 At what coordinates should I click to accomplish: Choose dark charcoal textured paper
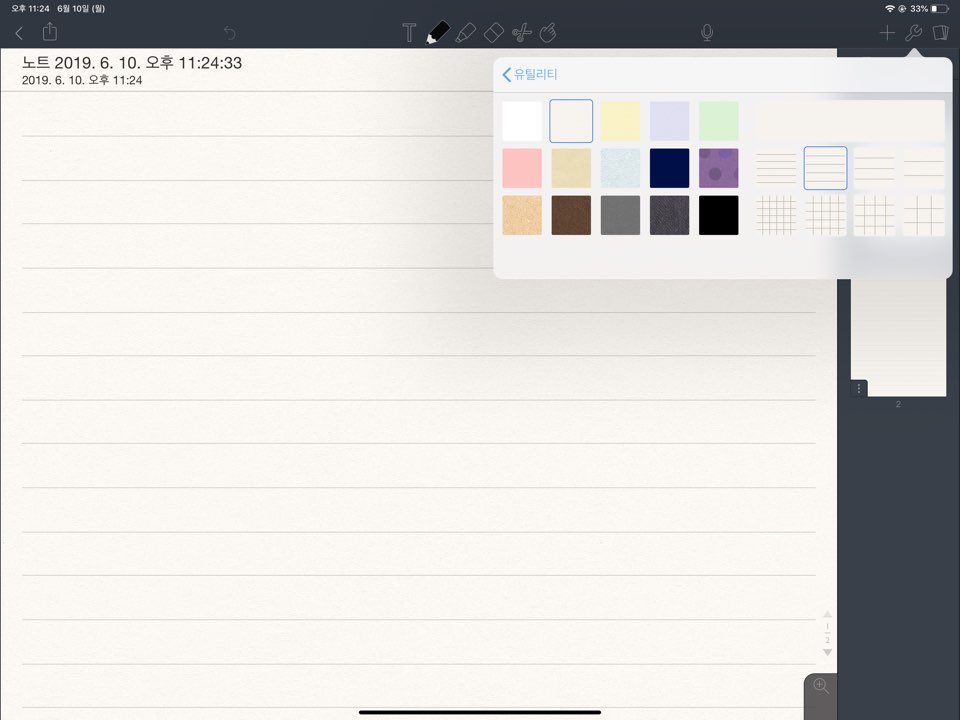pos(669,216)
